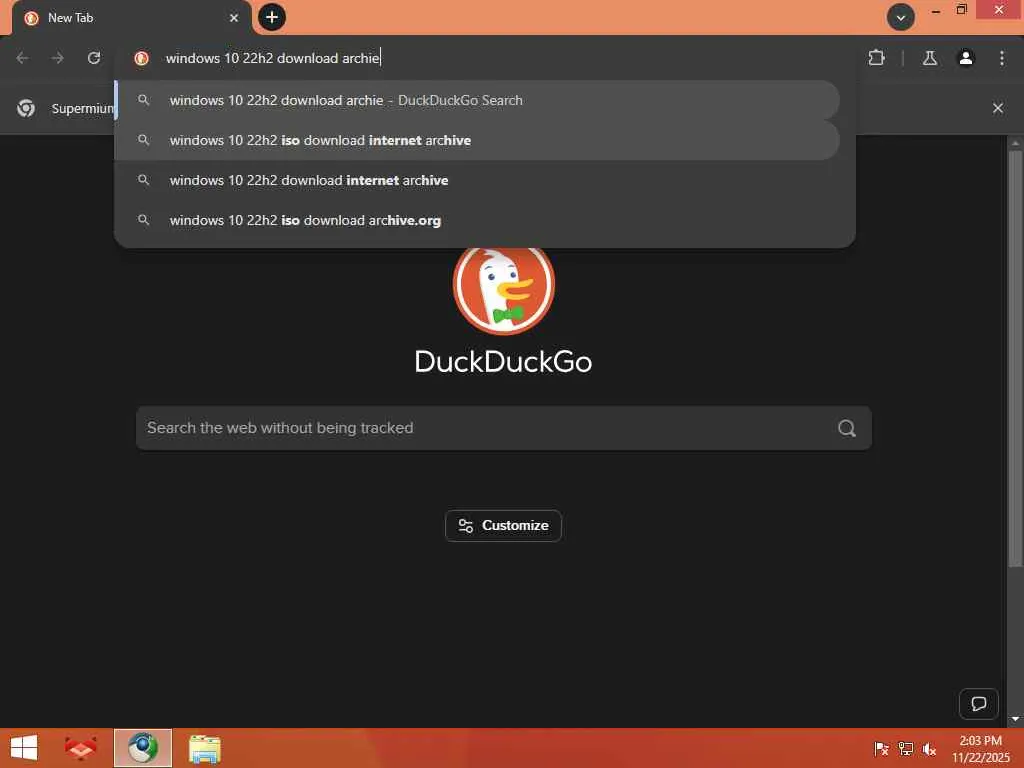Click the scrollbar down arrow
The width and height of the screenshot is (1024, 768).
click(1015, 720)
